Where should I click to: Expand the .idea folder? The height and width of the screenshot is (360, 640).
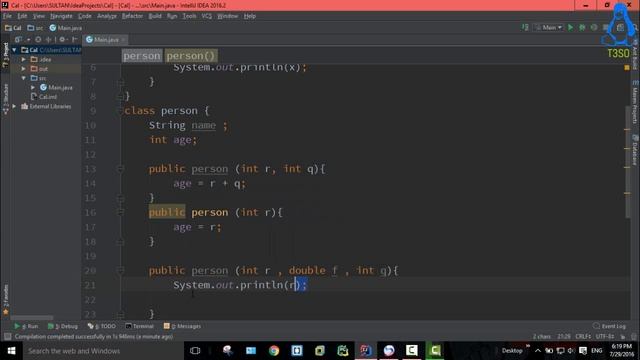pyautogui.click(x=24, y=59)
